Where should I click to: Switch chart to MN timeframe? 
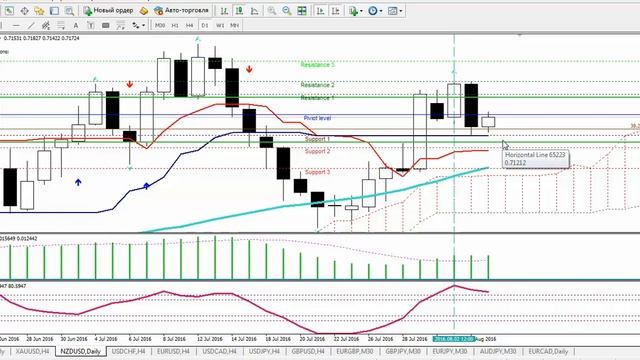click(234, 25)
